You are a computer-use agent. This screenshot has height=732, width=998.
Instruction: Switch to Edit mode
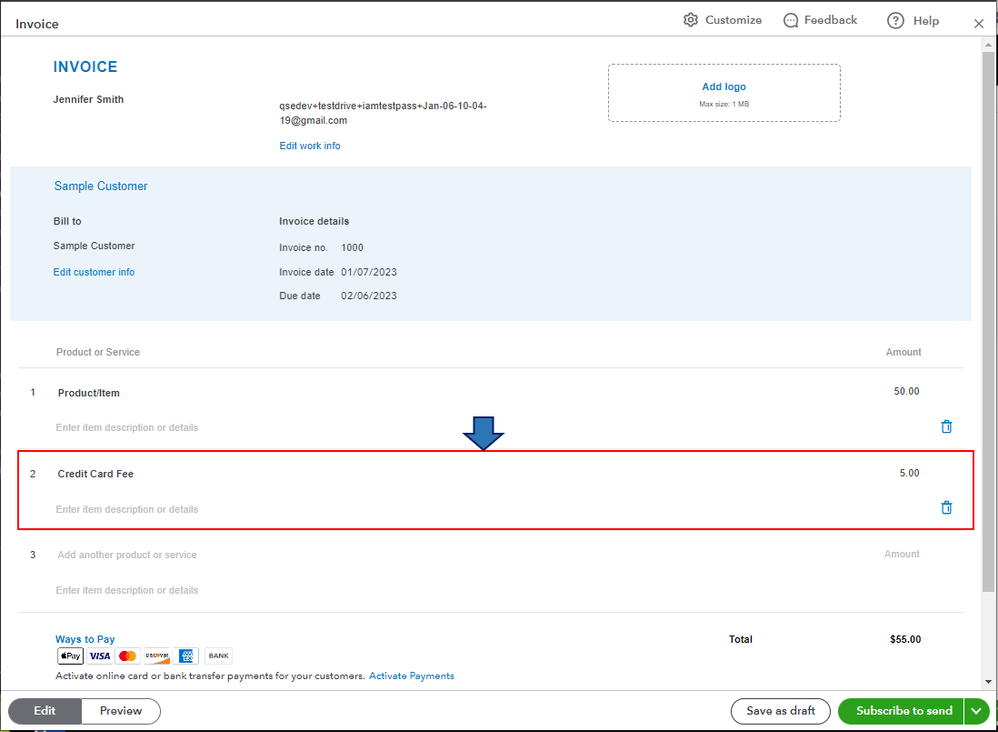(45, 711)
